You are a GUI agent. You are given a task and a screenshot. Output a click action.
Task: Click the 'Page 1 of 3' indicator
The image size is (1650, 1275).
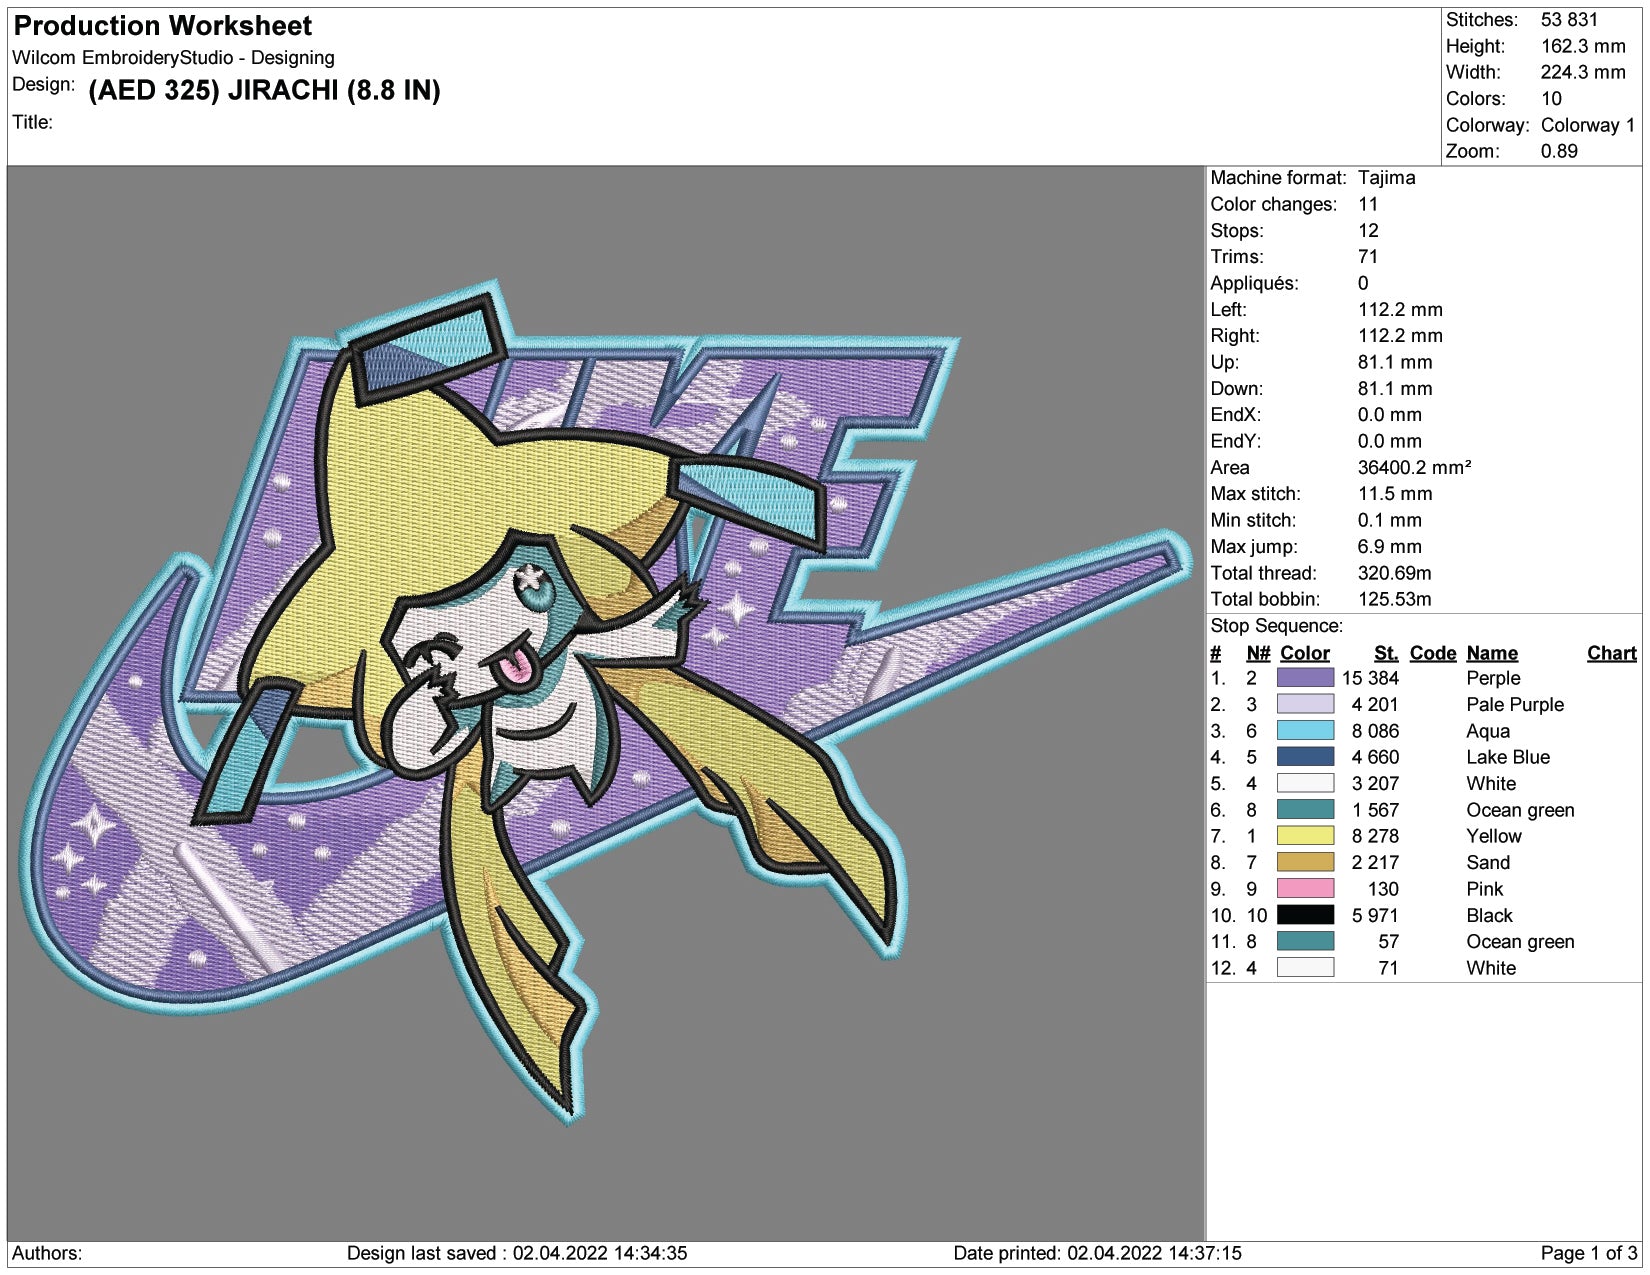tap(1589, 1253)
